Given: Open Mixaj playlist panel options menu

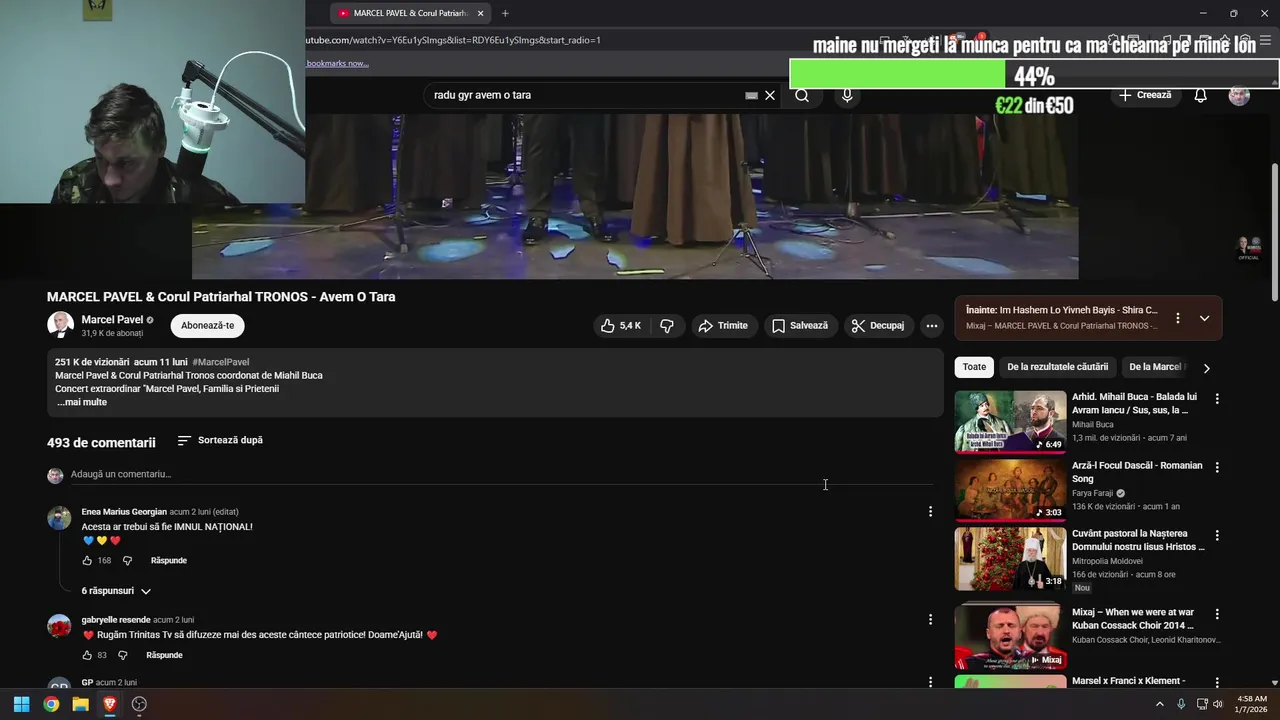Looking at the screenshot, I should [x=1177, y=318].
